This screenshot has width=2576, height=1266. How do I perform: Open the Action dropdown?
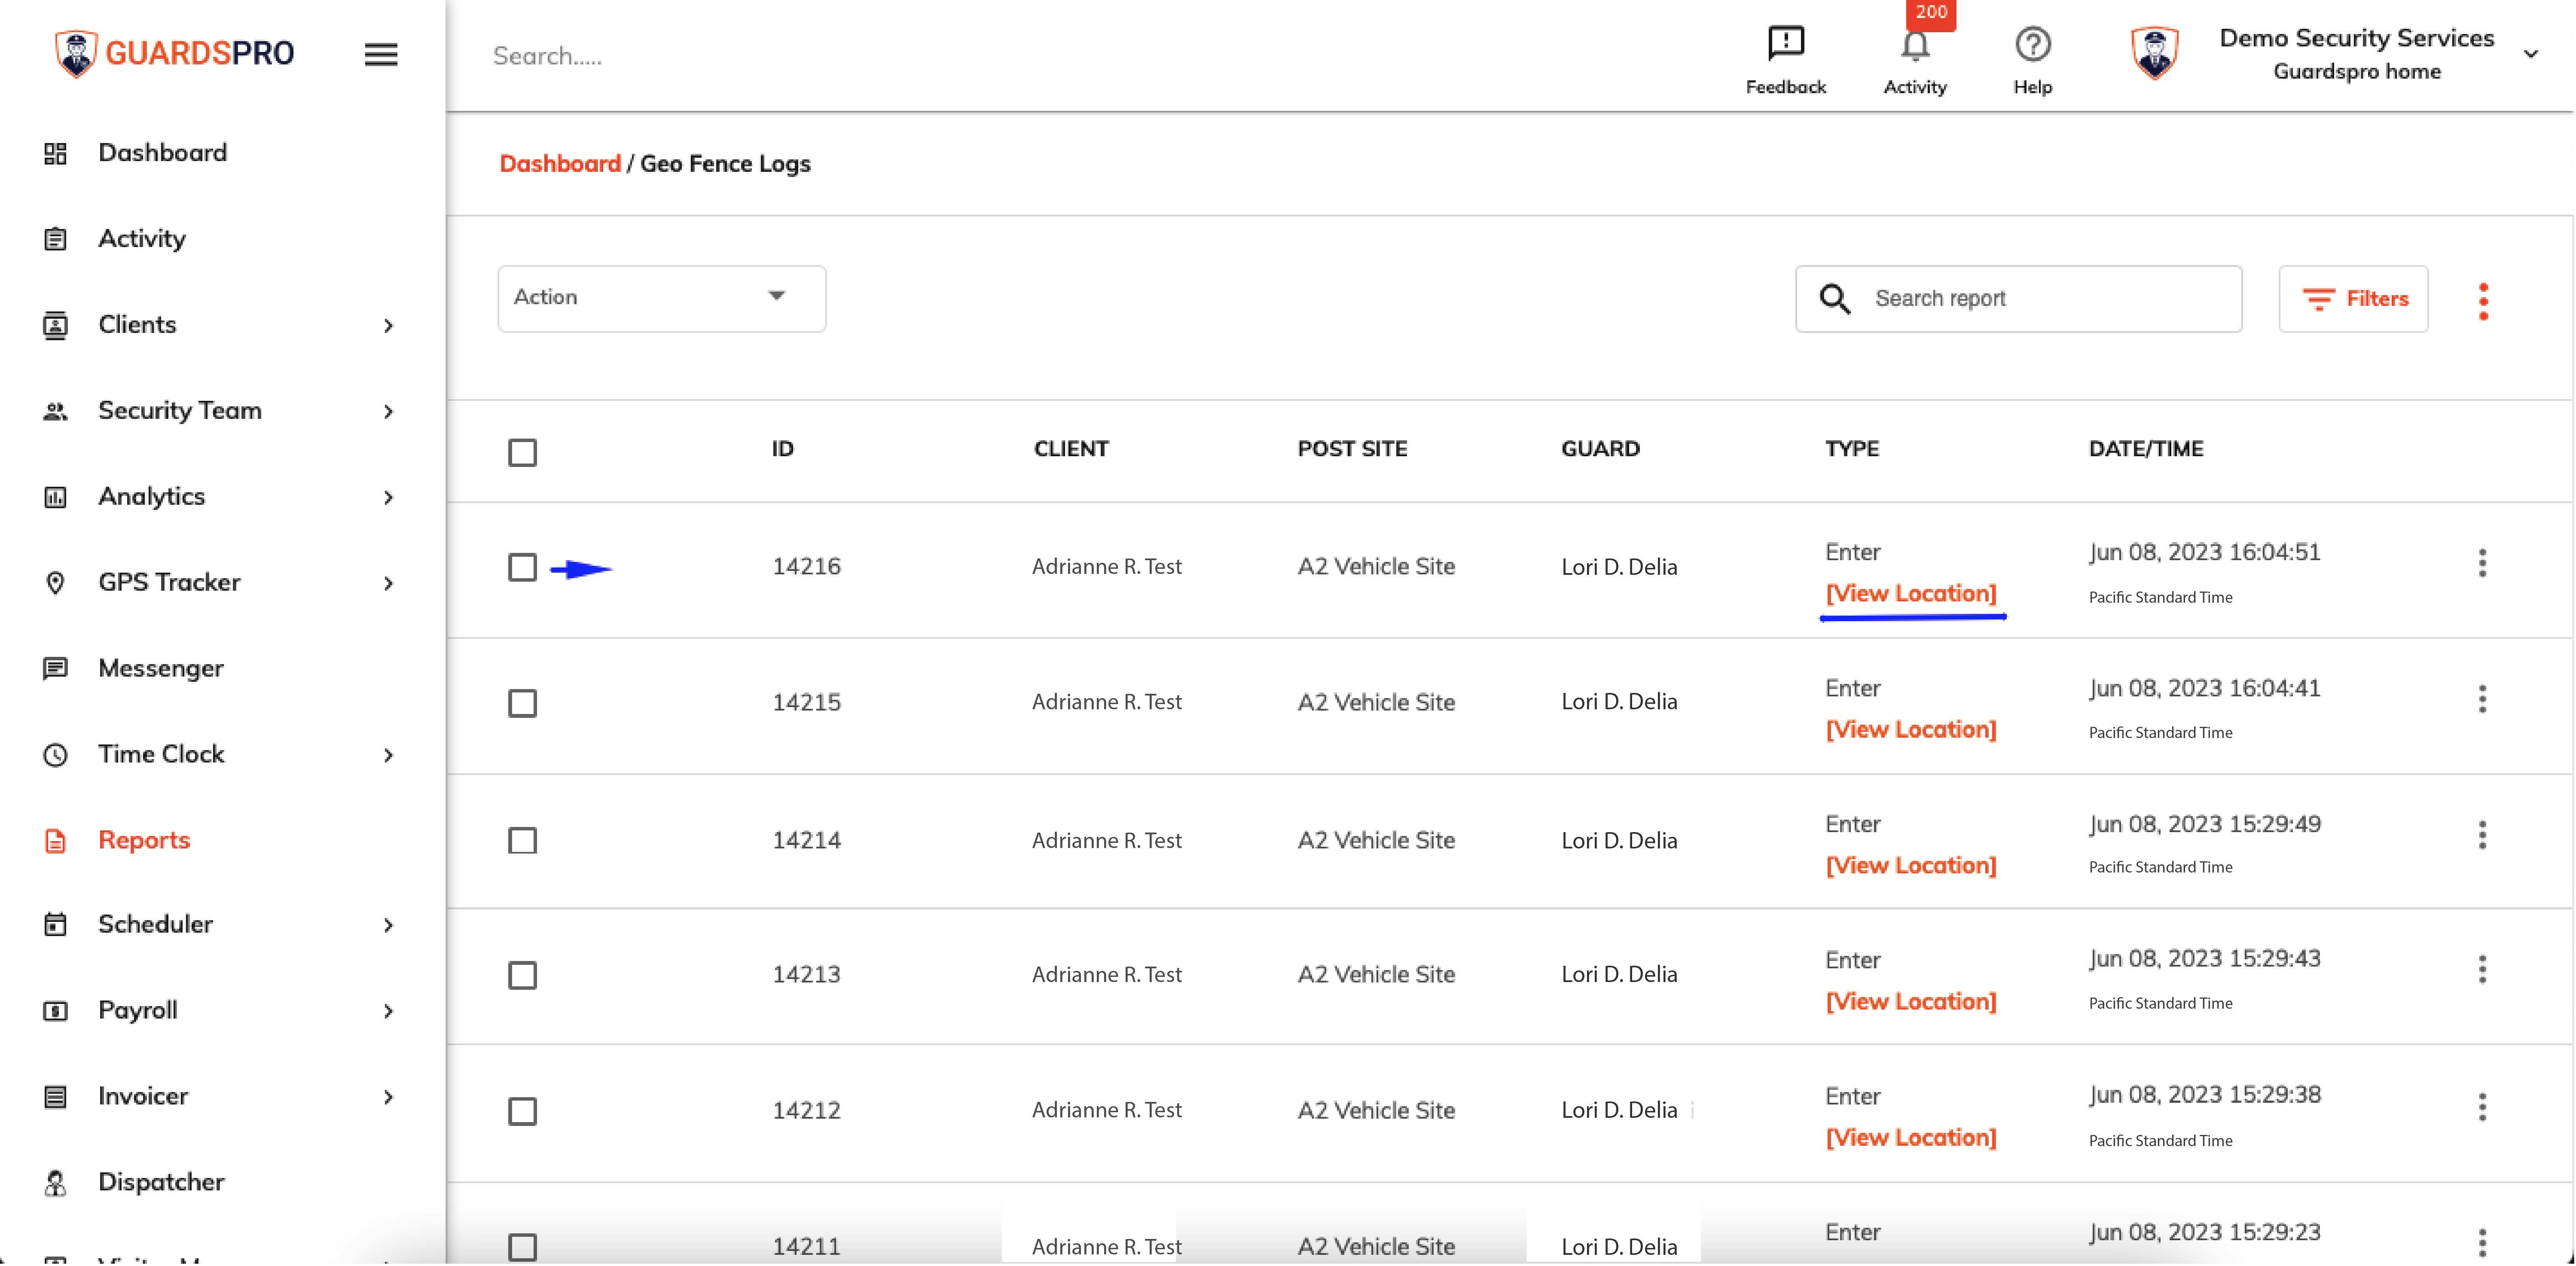click(661, 298)
